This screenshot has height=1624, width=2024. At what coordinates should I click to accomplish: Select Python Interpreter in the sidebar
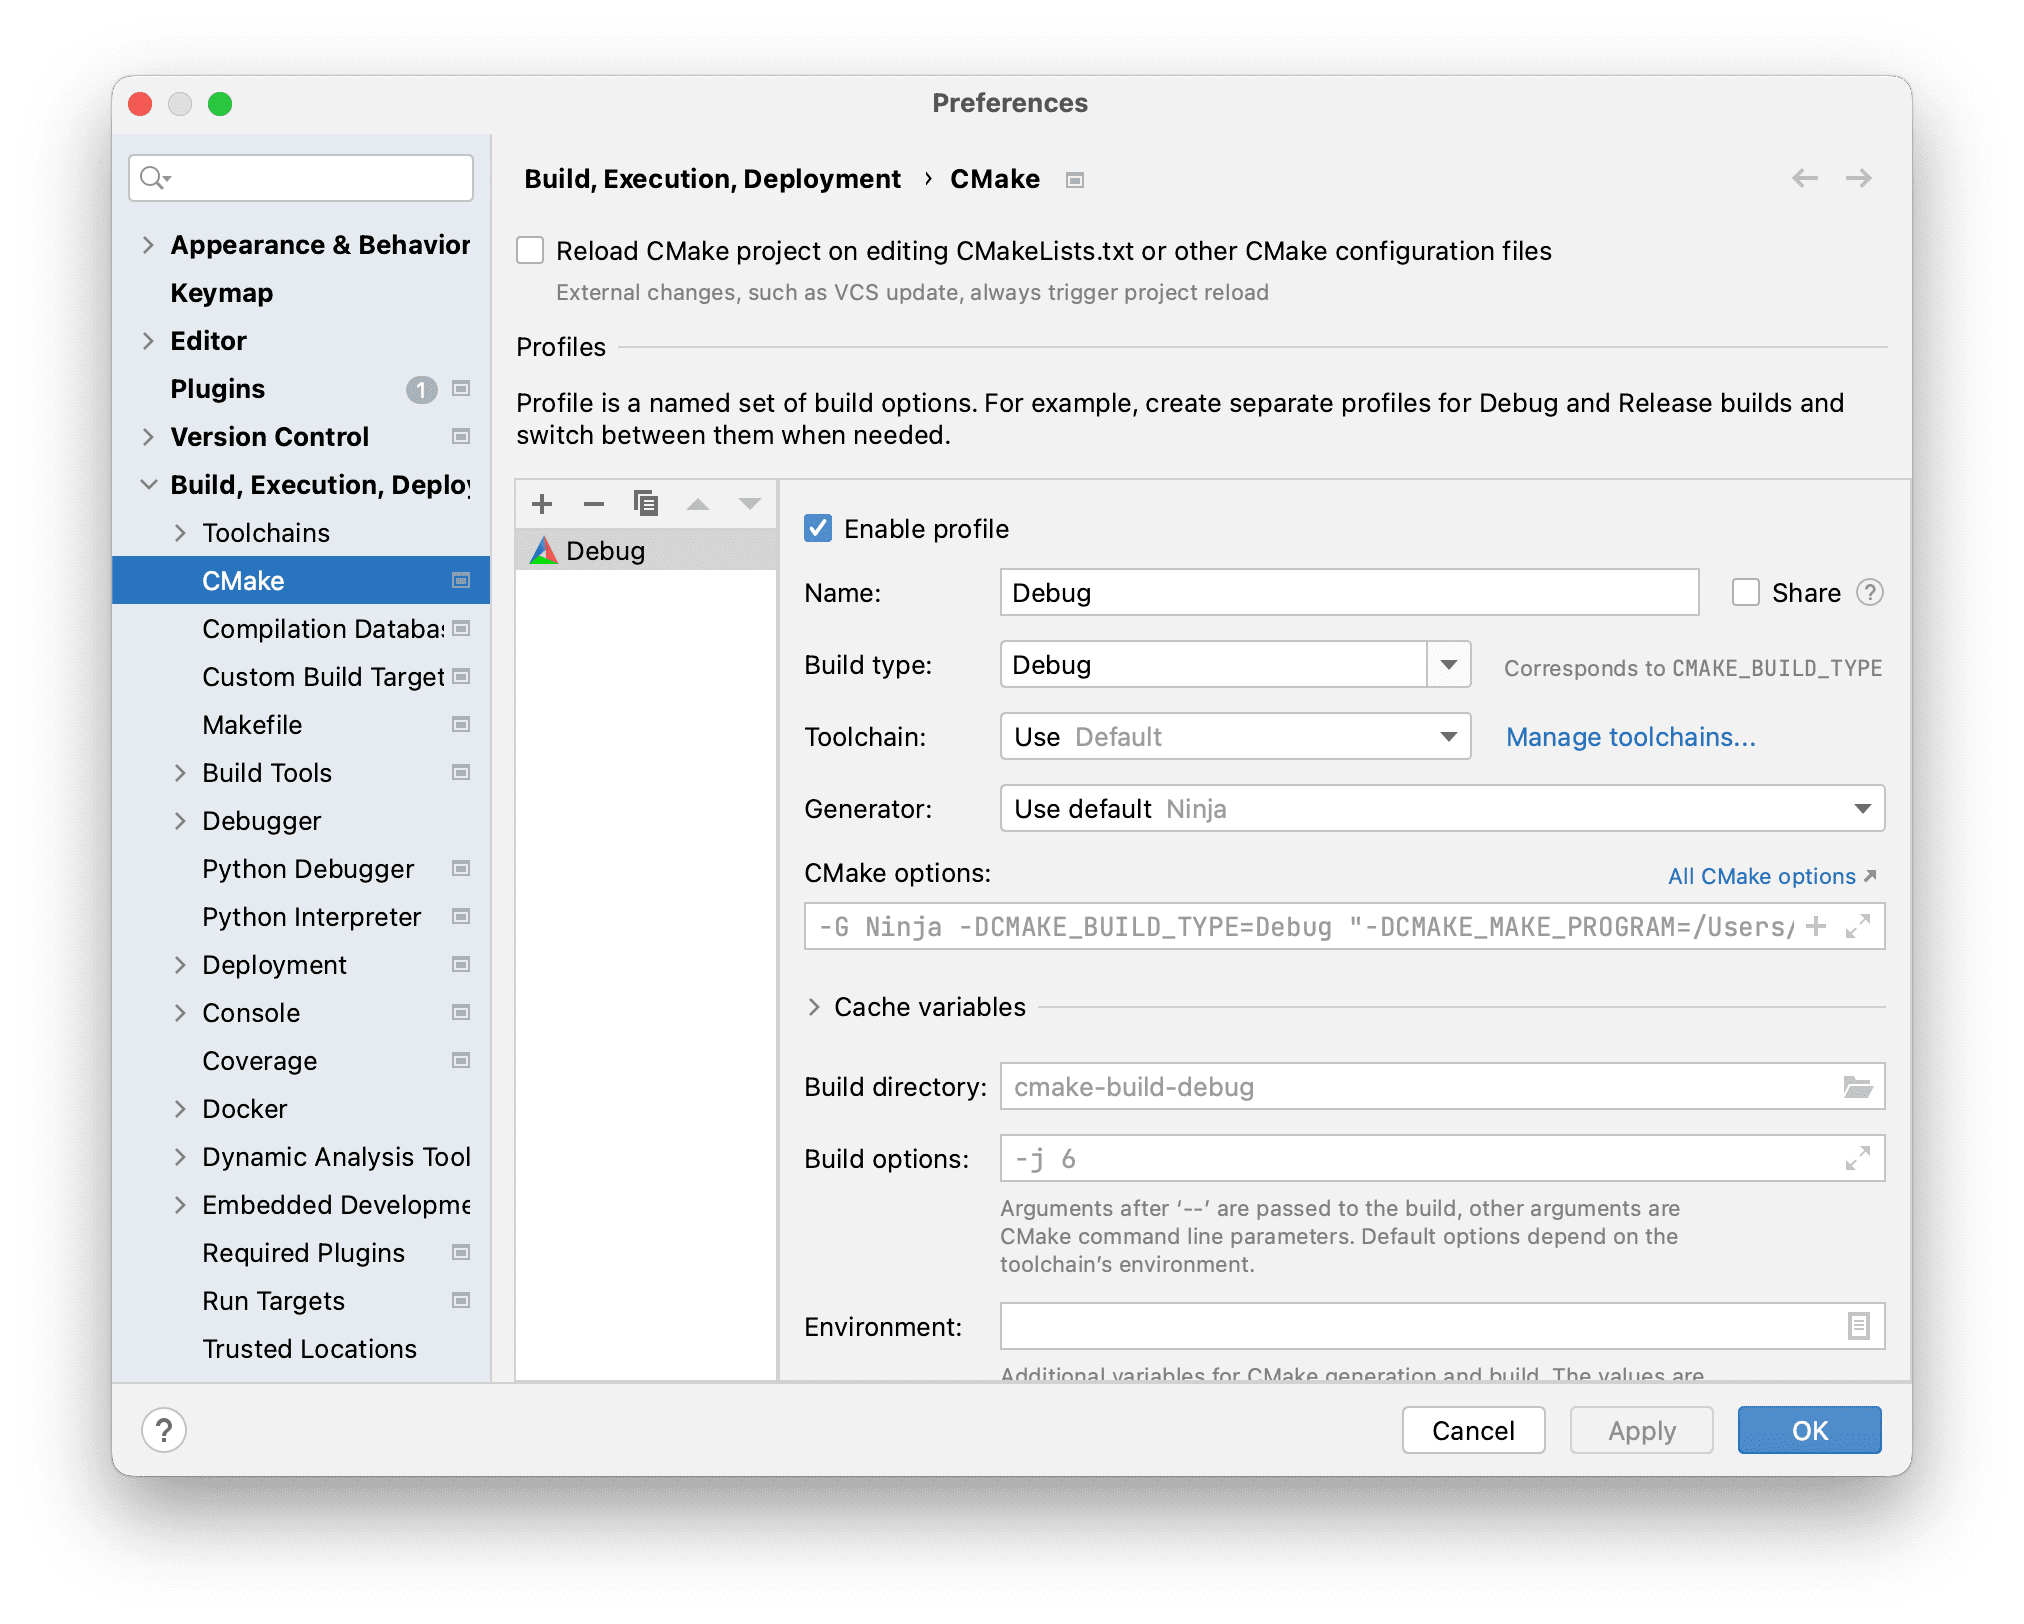[311, 917]
